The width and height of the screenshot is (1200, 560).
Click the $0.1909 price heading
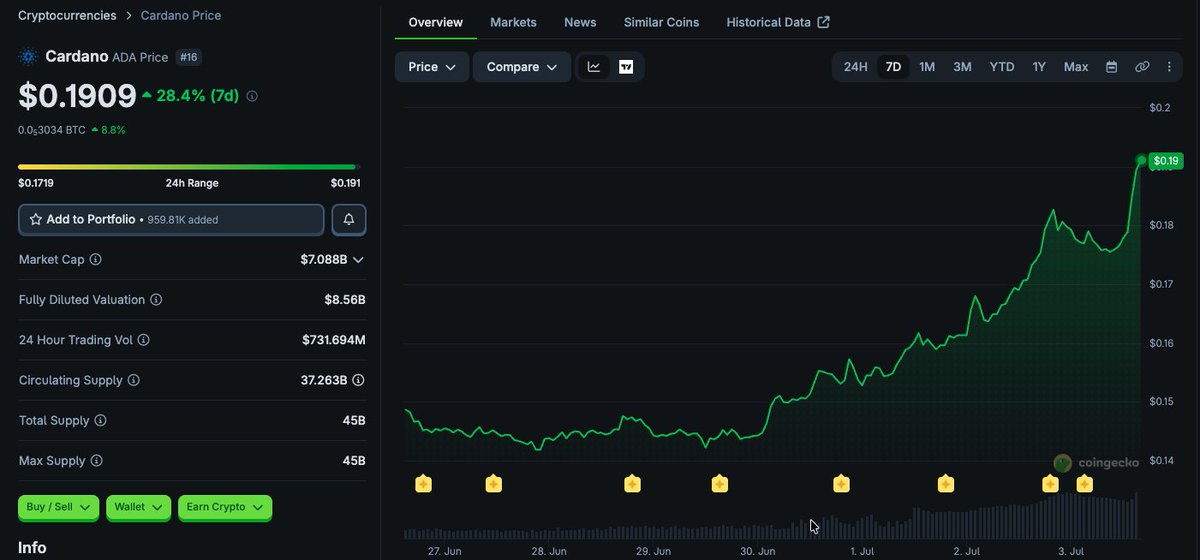click(x=77, y=96)
